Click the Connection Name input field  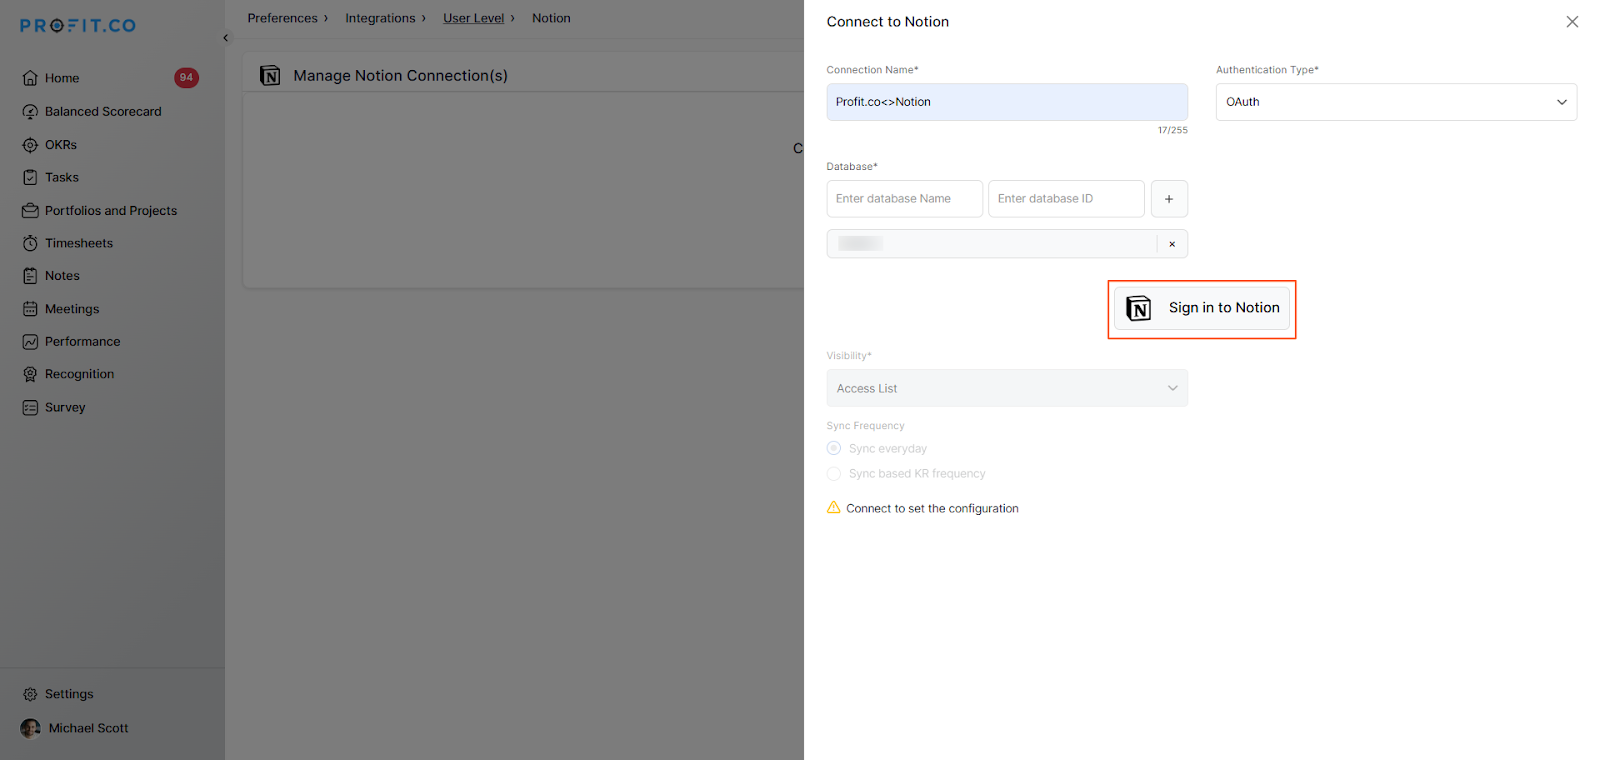(x=1007, y=102)
